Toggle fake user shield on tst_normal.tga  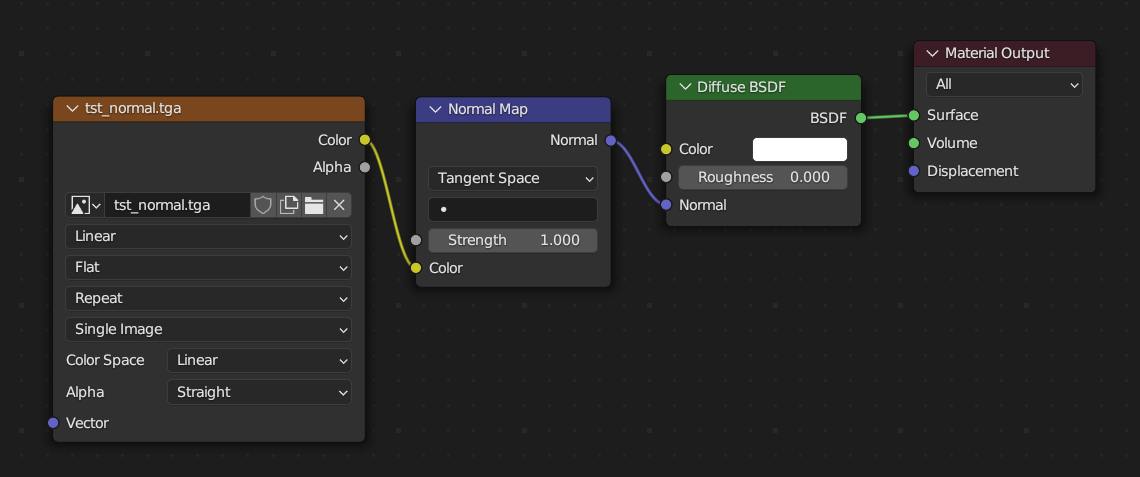point(262,205)
